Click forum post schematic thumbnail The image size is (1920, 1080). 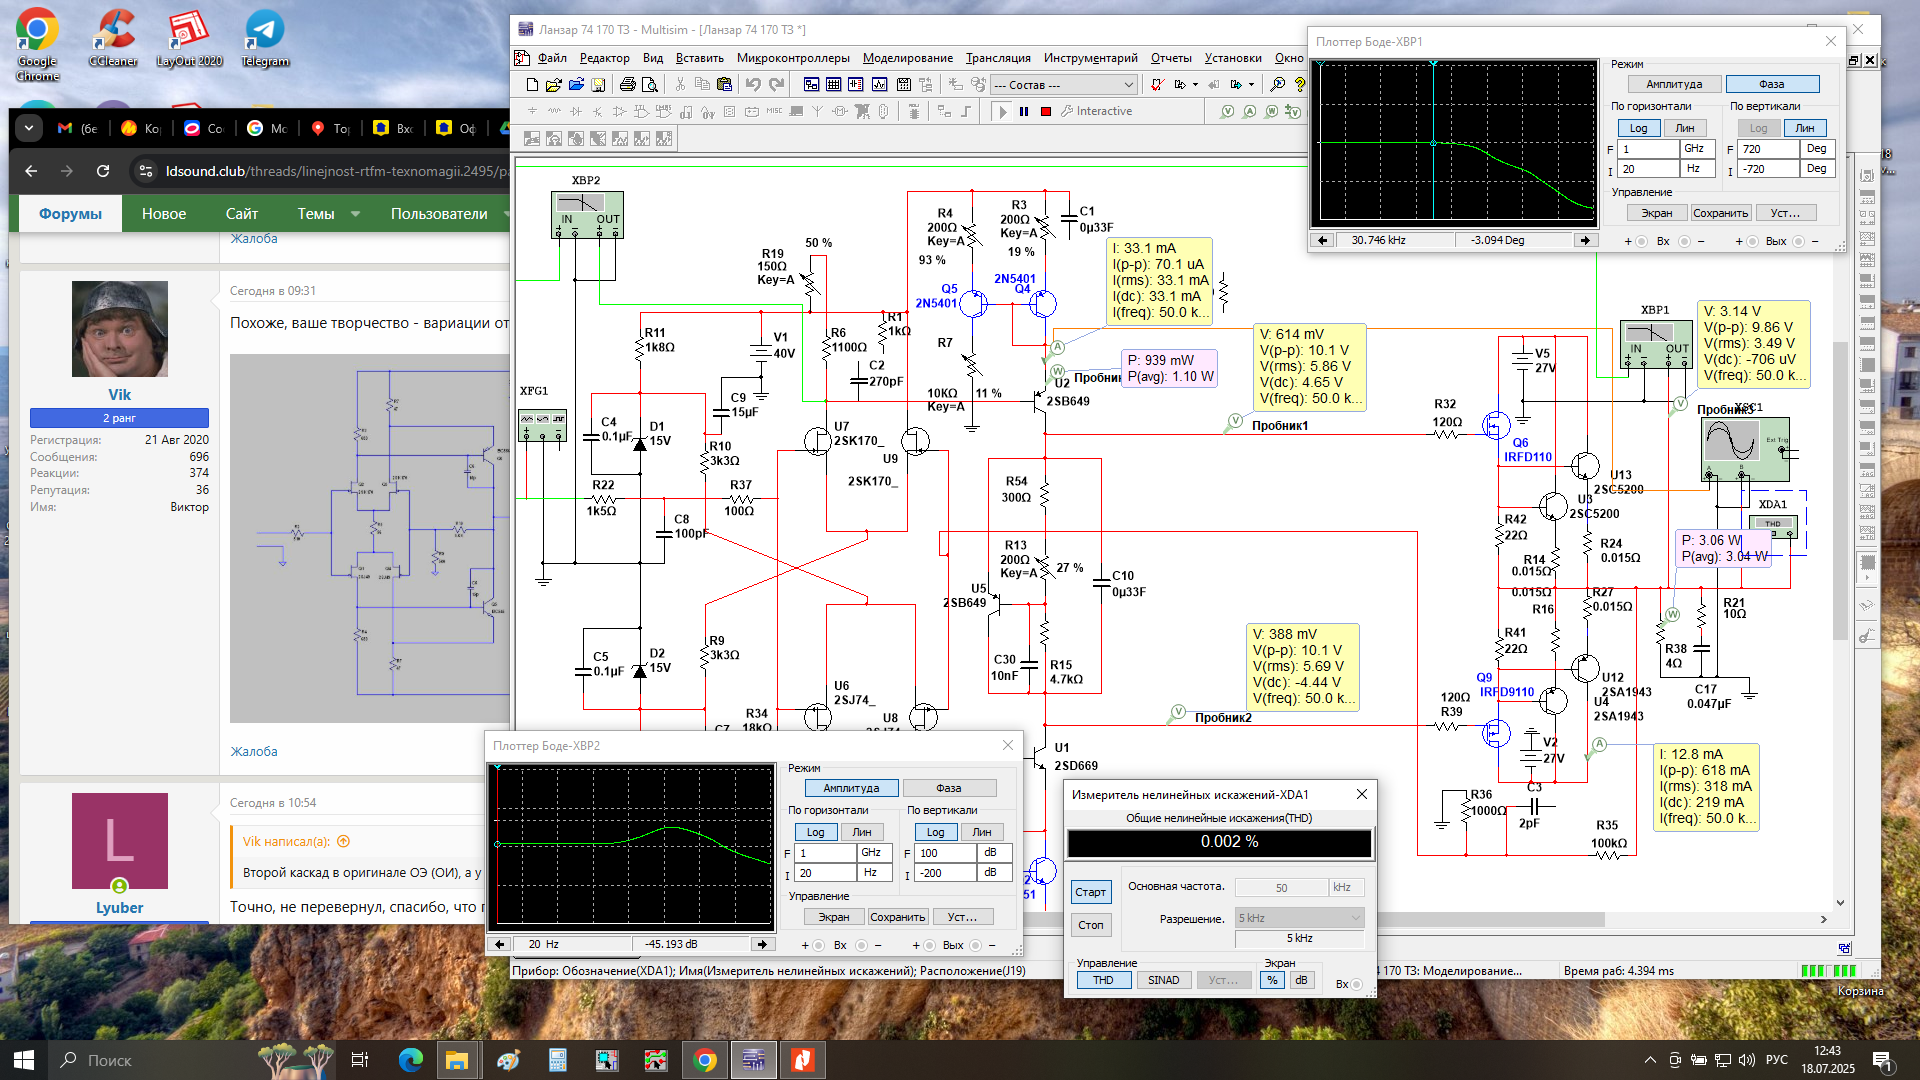coord(369,538)
